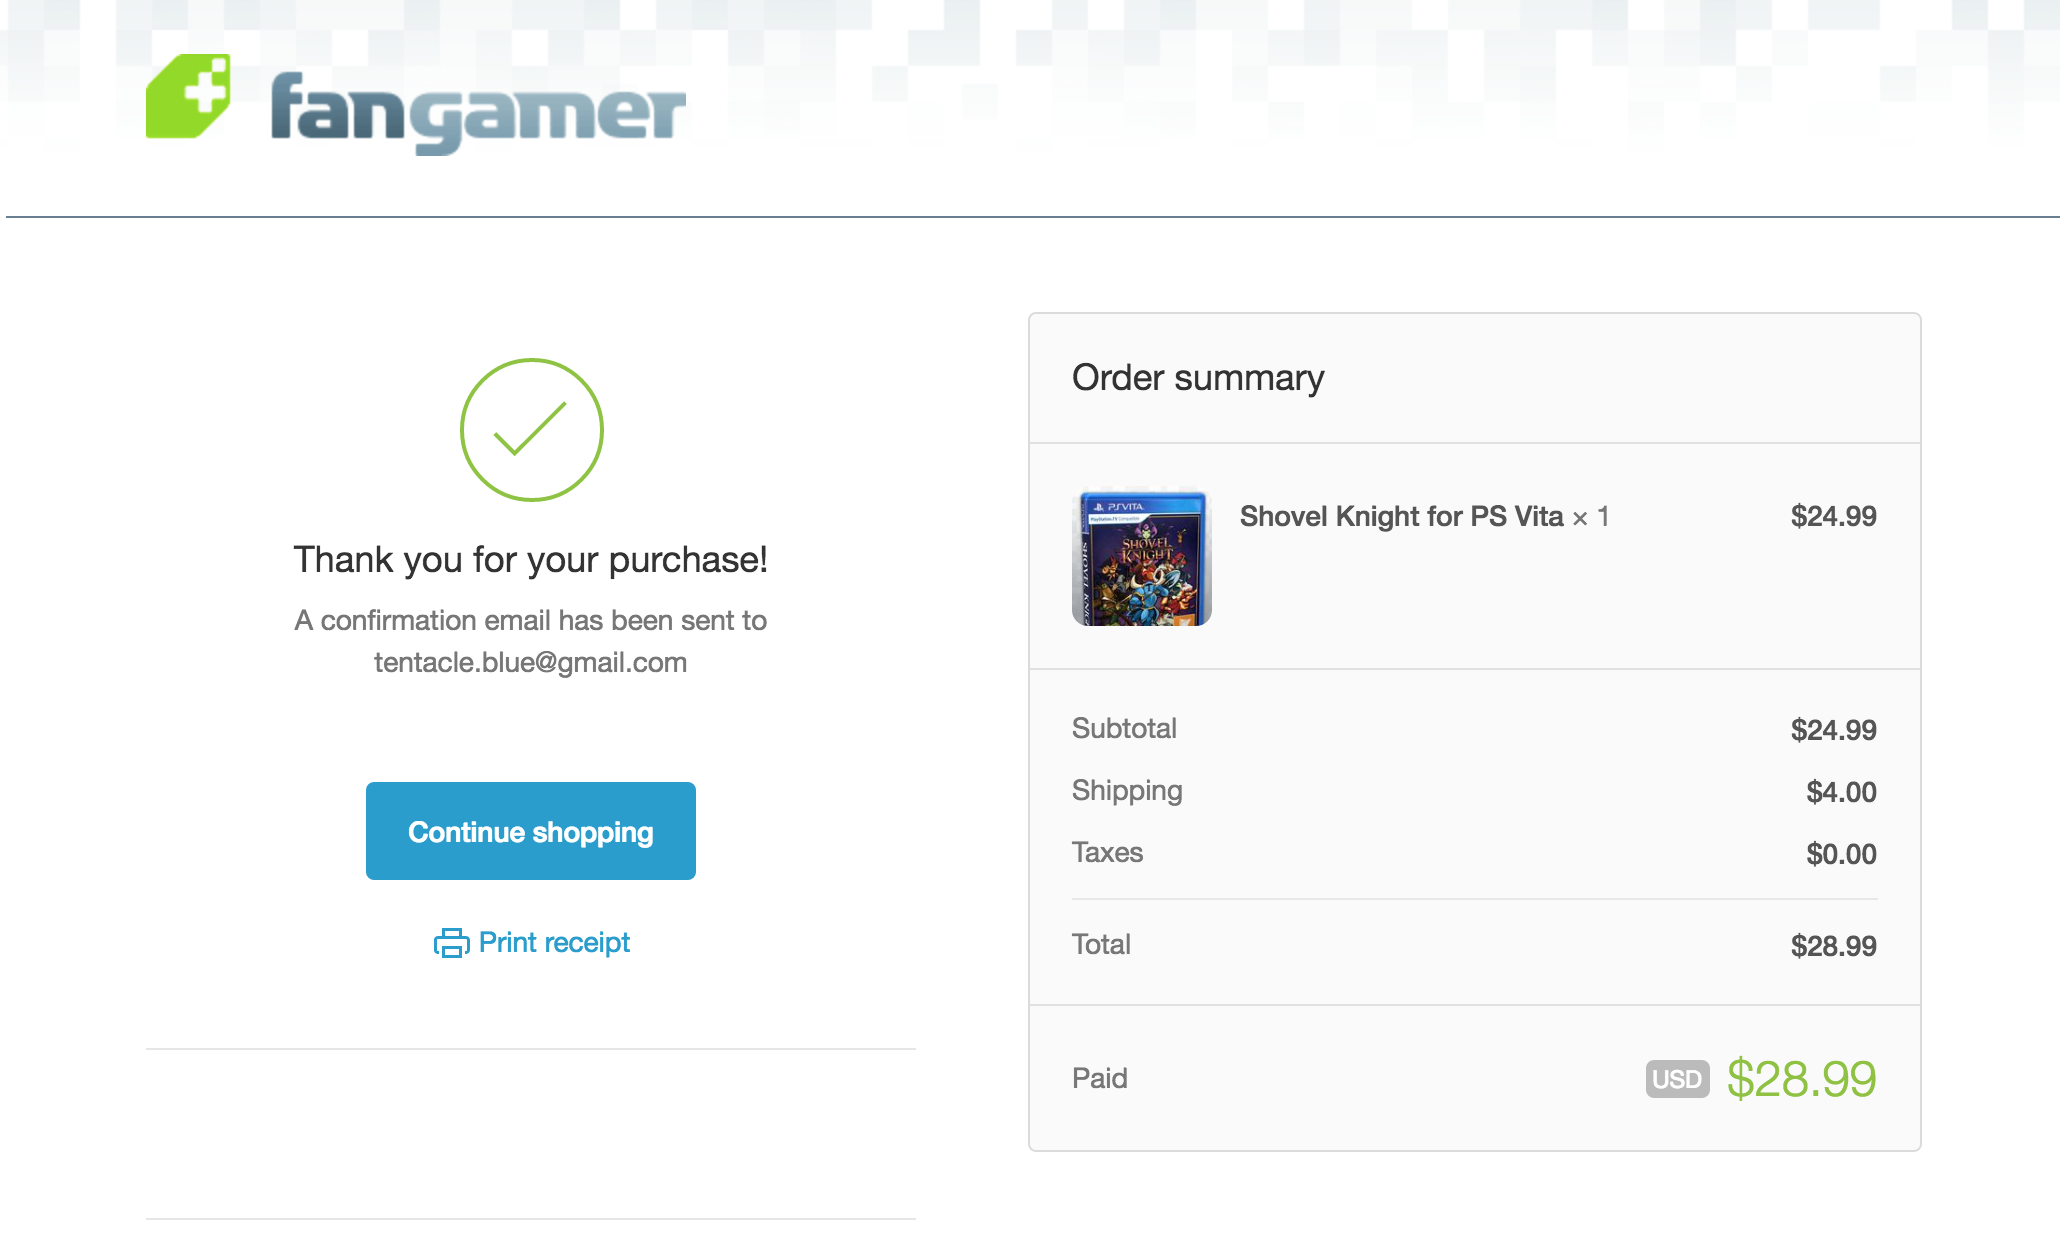Click the Taxes label
The image size is (2060, 1255).
tap(1107, 853)
